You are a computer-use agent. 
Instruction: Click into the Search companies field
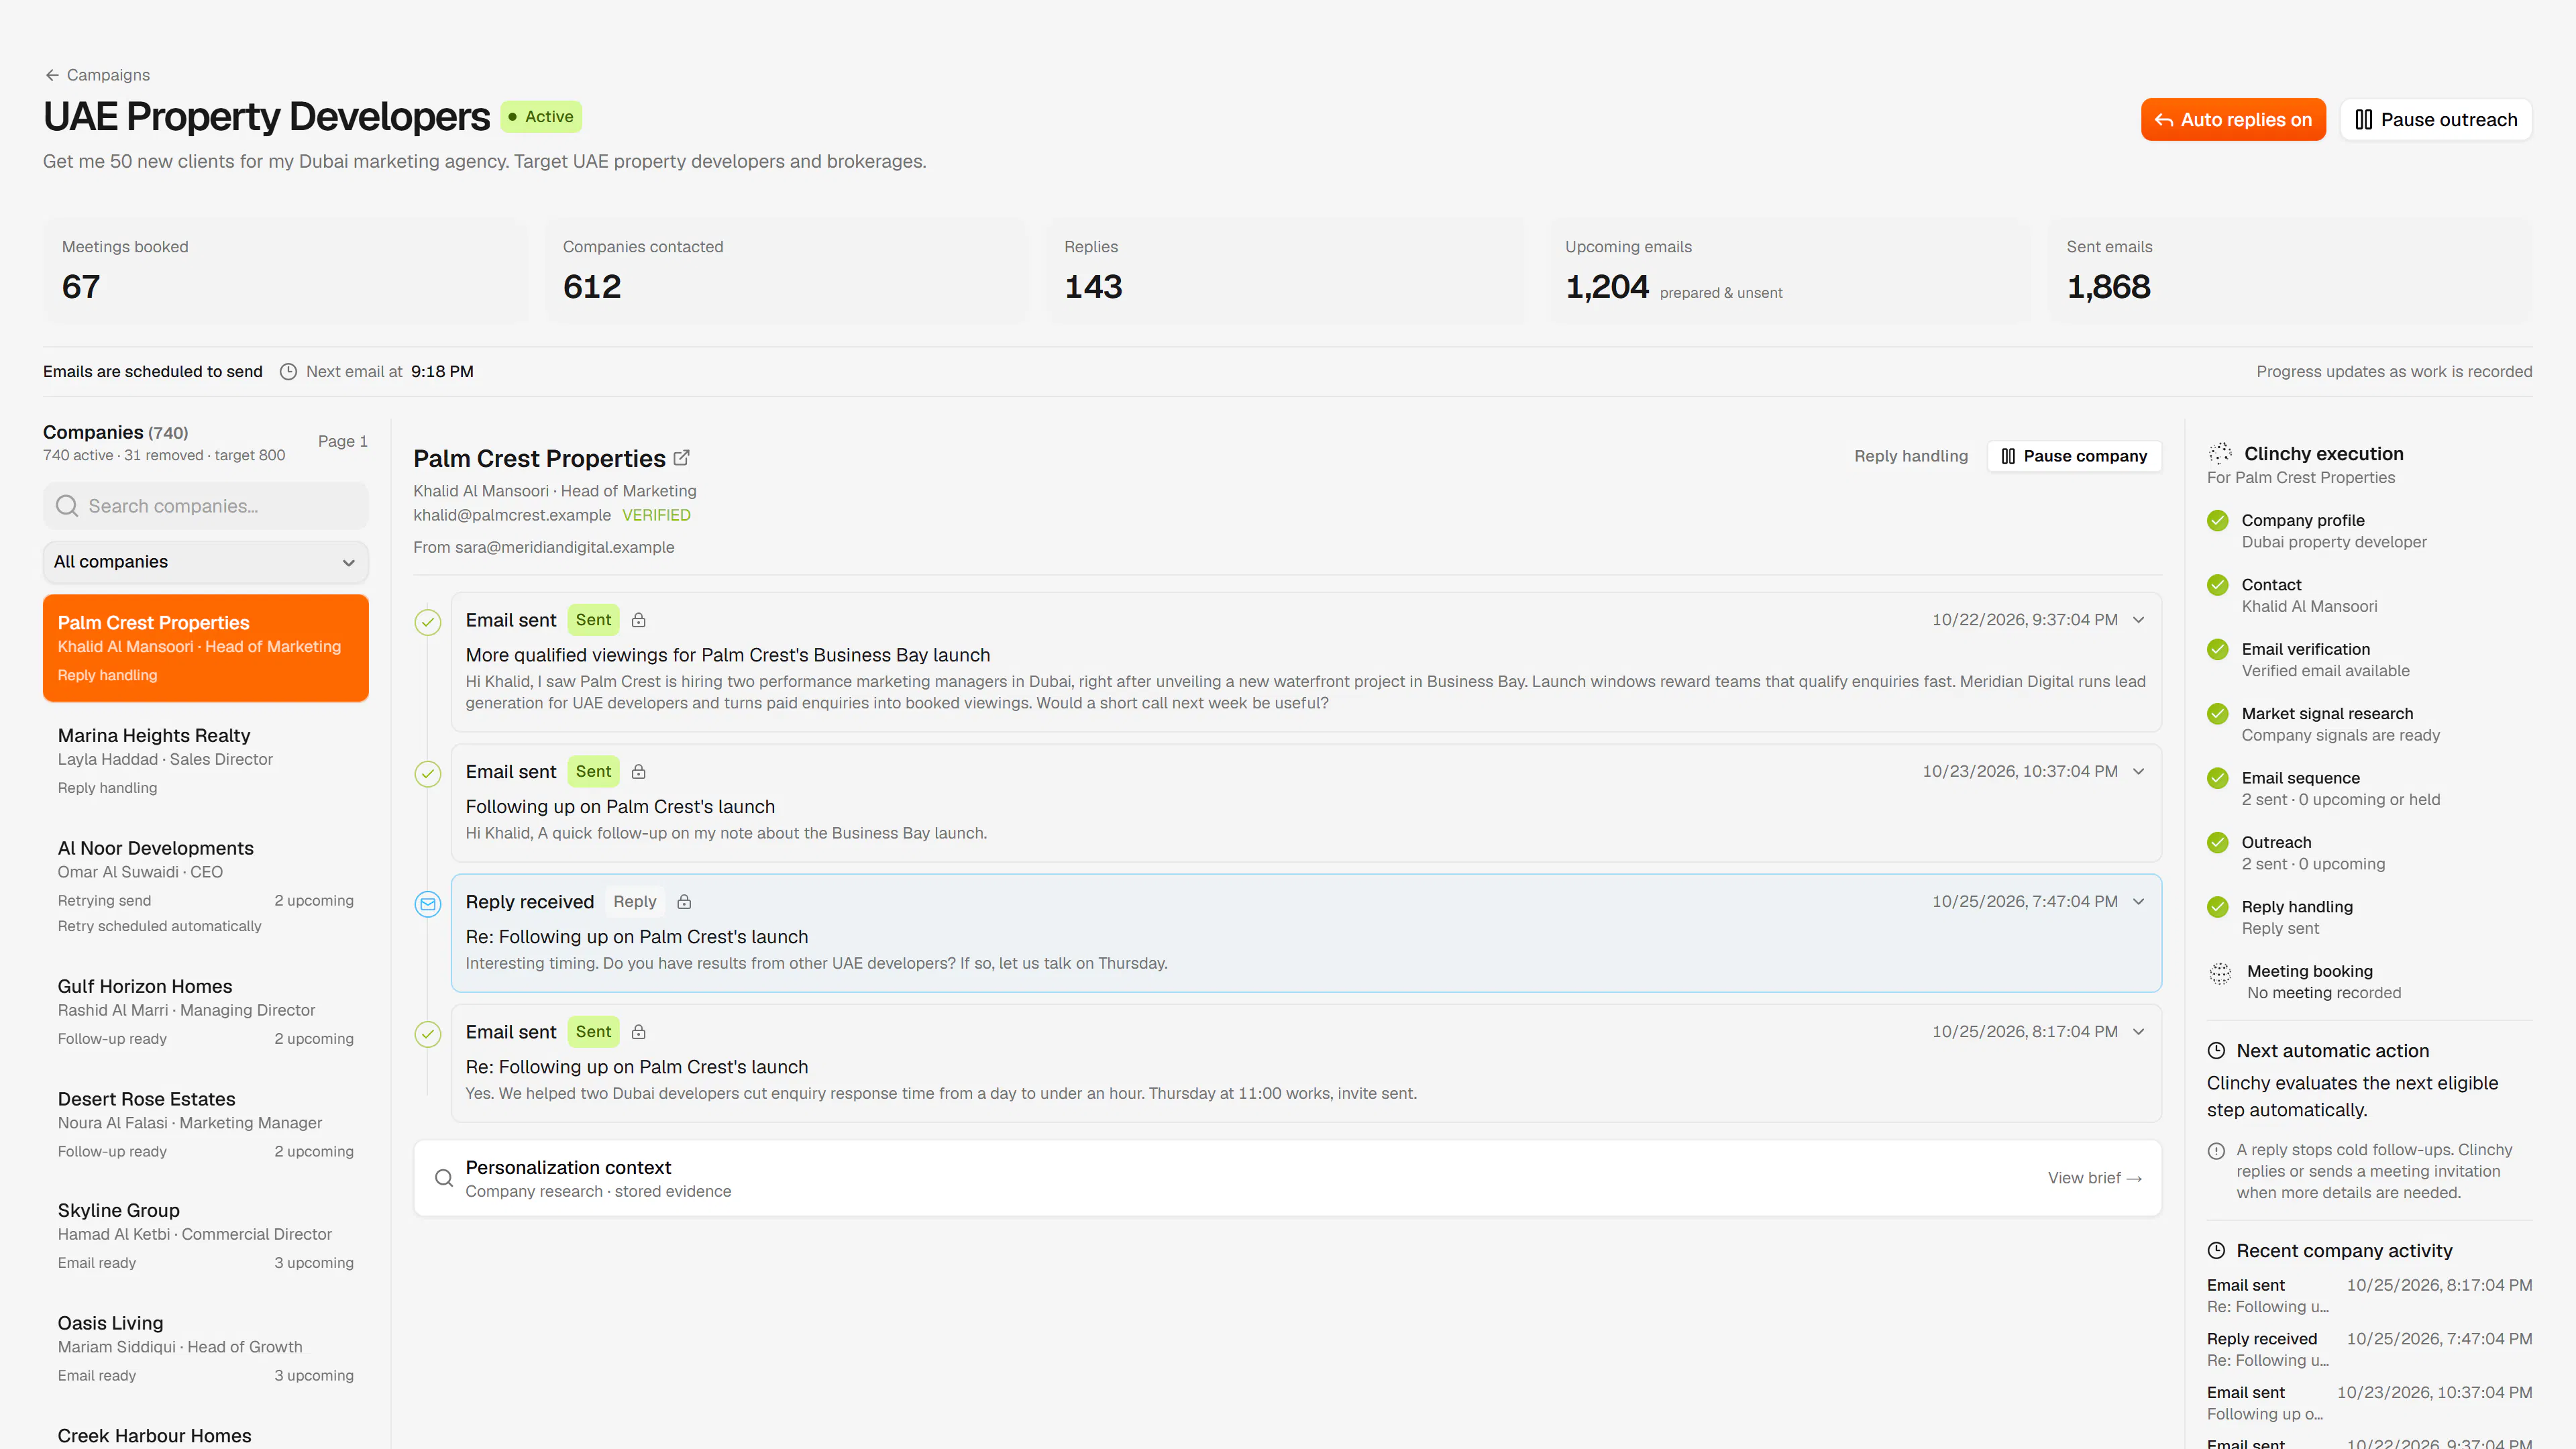(206, 506)
